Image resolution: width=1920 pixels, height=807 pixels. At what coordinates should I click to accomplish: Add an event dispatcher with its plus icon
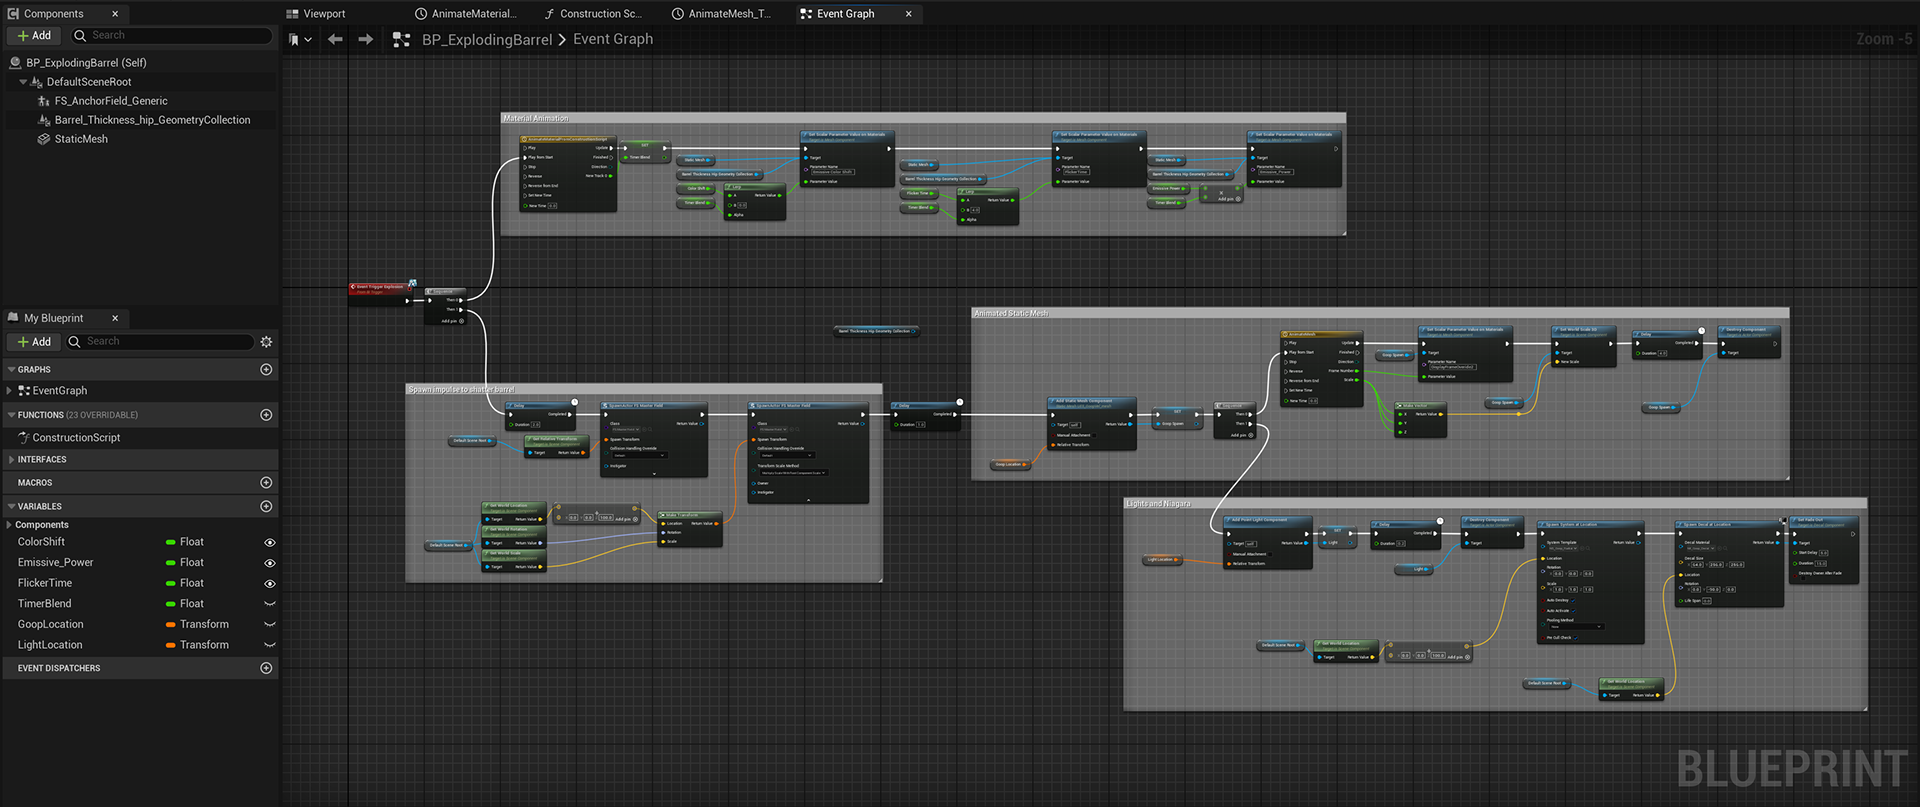pyautogui.click(x=266, y=668)
